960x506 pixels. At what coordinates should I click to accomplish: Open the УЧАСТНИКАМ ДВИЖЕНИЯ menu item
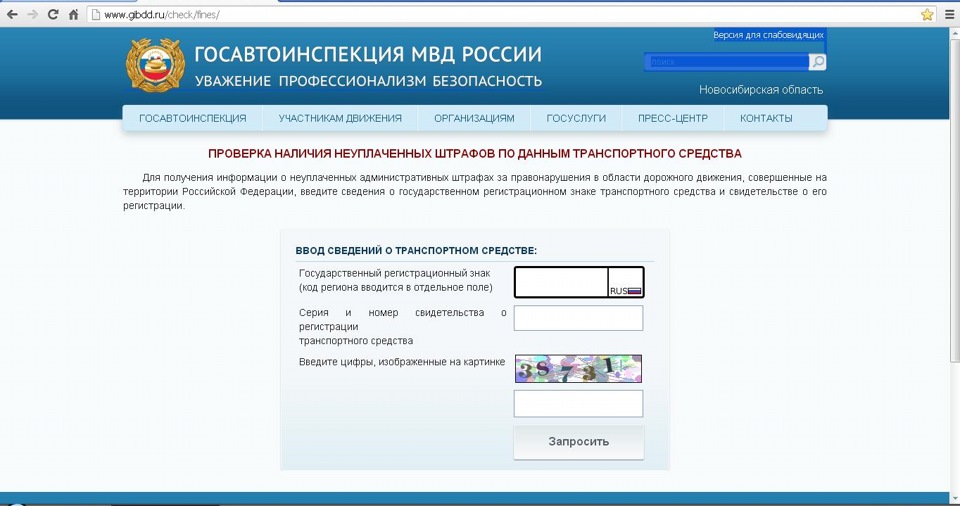[x=340, y=118]
